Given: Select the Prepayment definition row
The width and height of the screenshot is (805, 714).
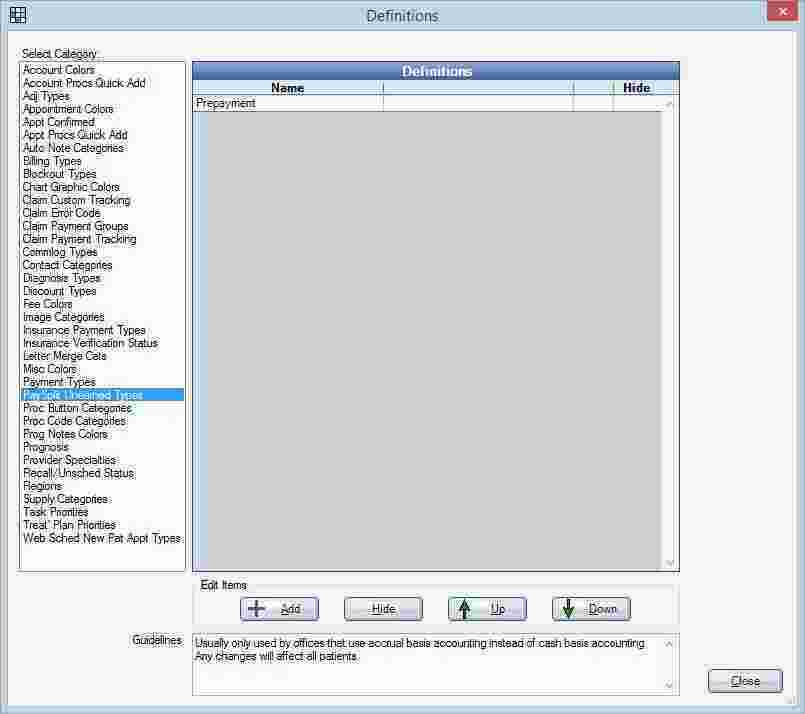Looking at the screenshot, I should [287, 103].
